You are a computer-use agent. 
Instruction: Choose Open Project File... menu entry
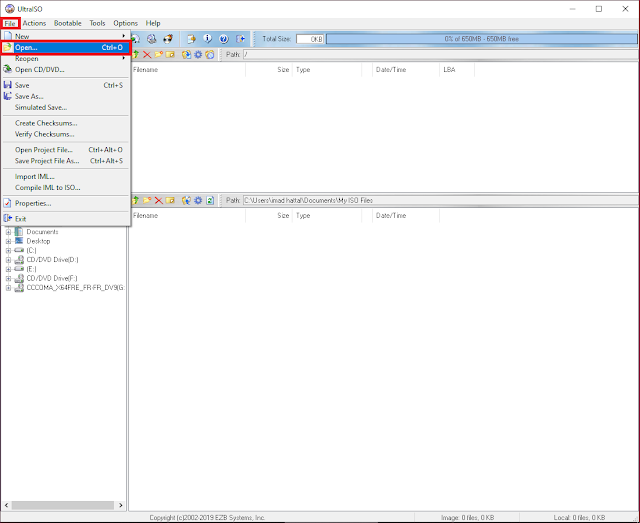pos(65,150)
